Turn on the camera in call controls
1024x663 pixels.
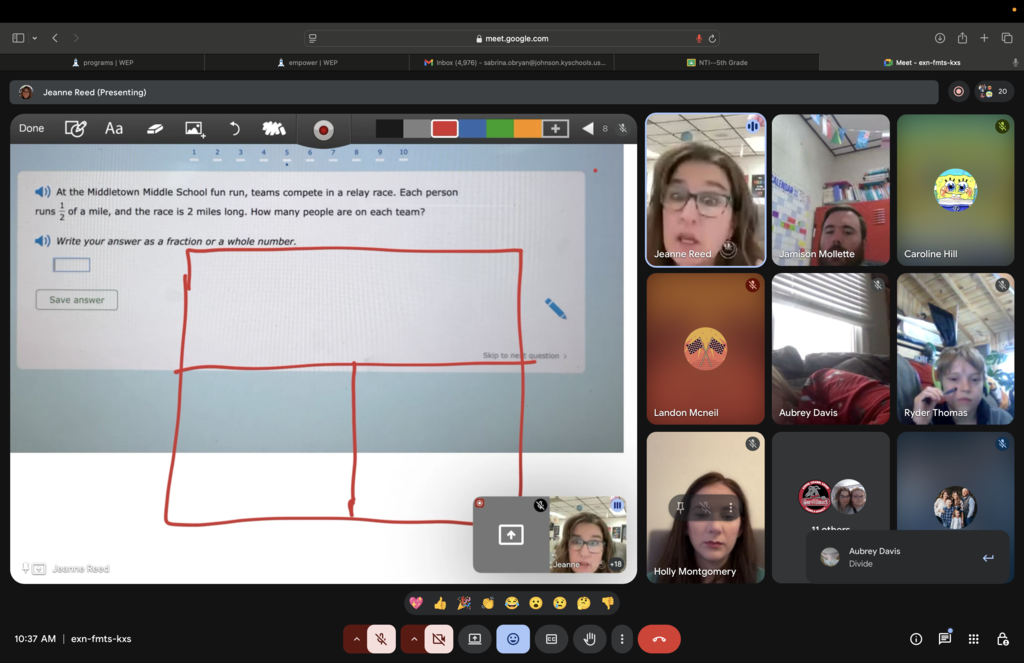438,639
